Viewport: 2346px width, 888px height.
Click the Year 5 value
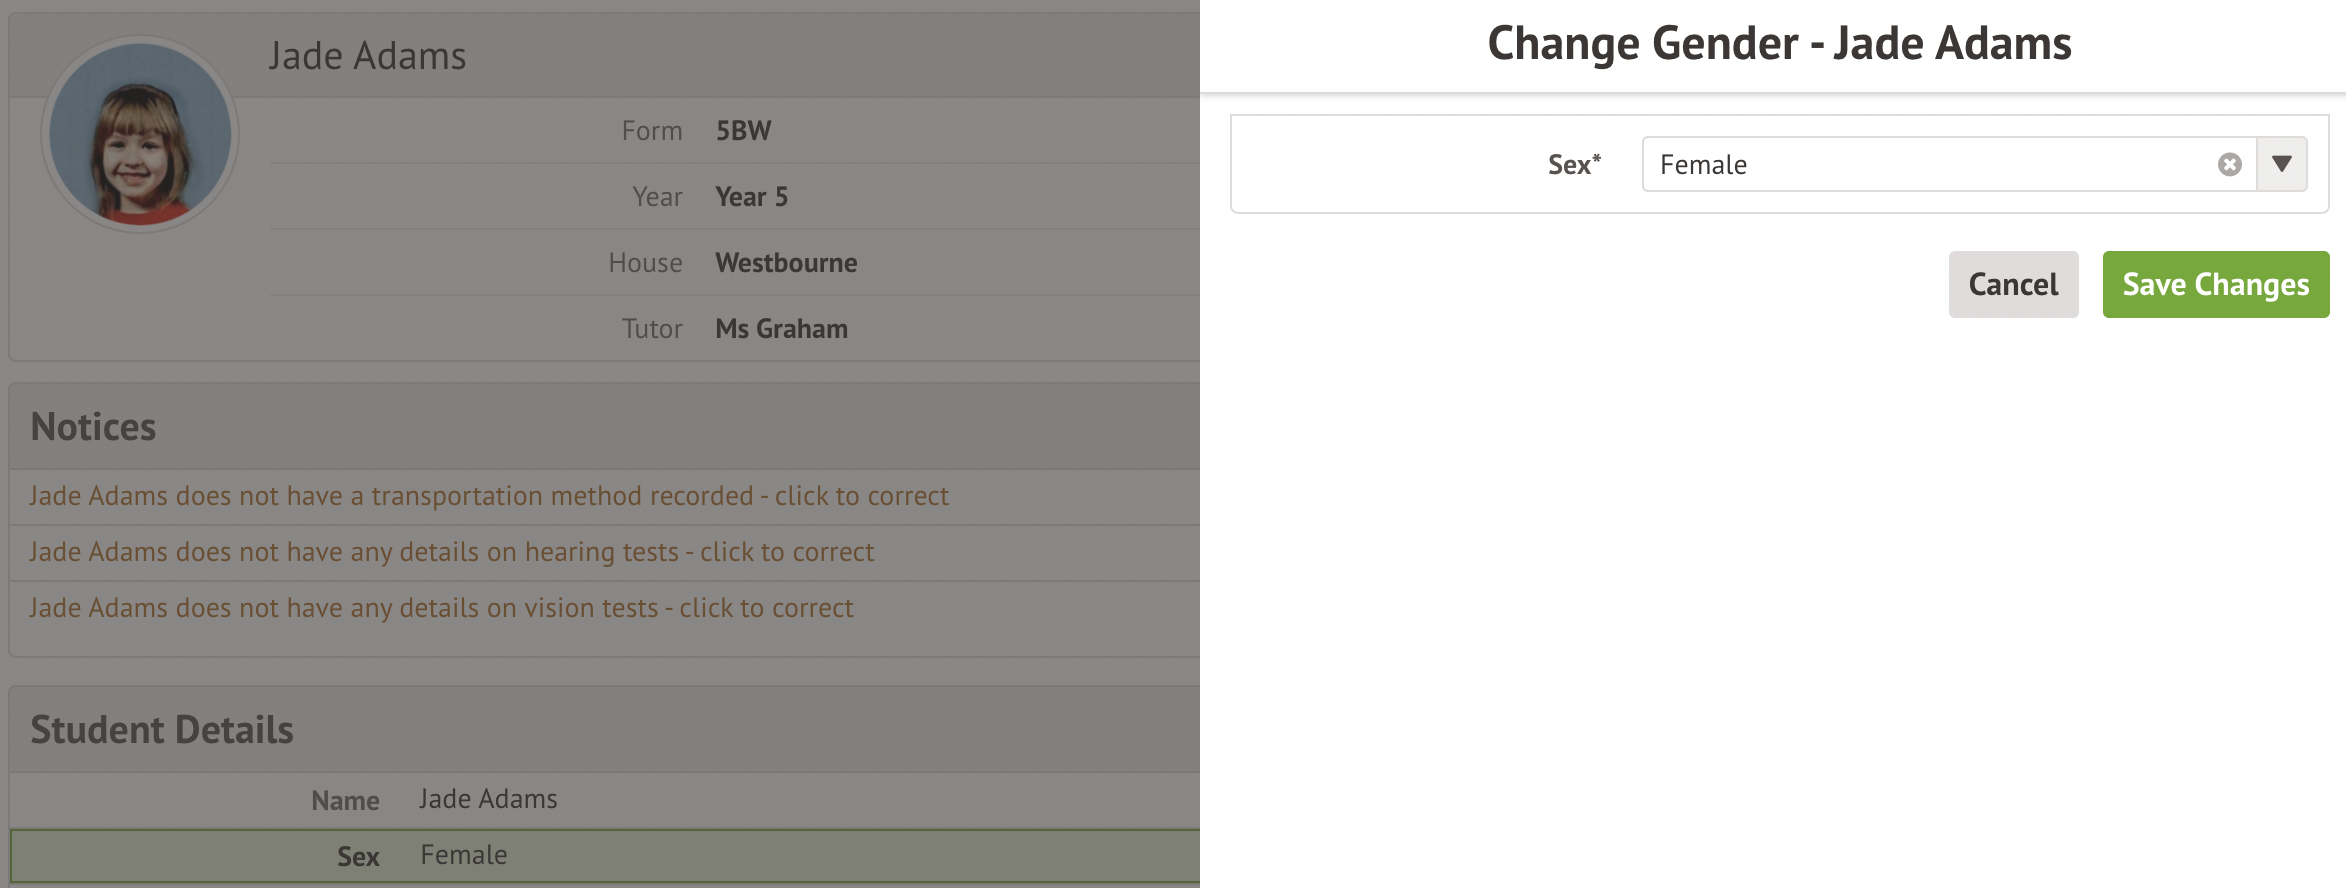[751, 197]
